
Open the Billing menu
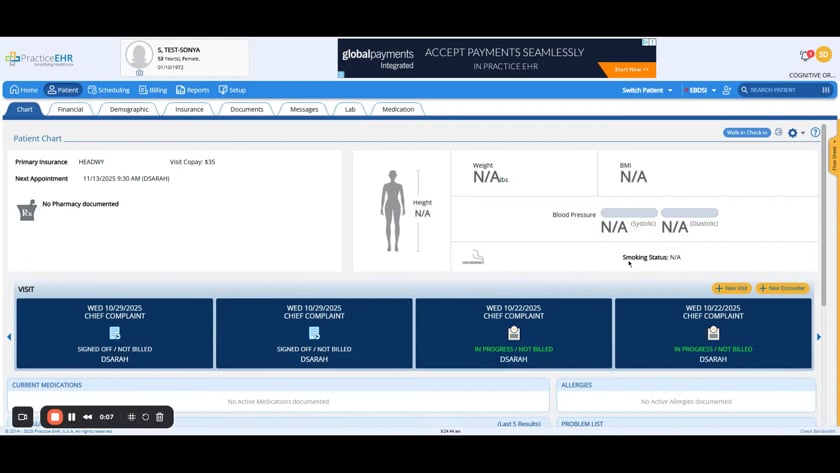153,90
